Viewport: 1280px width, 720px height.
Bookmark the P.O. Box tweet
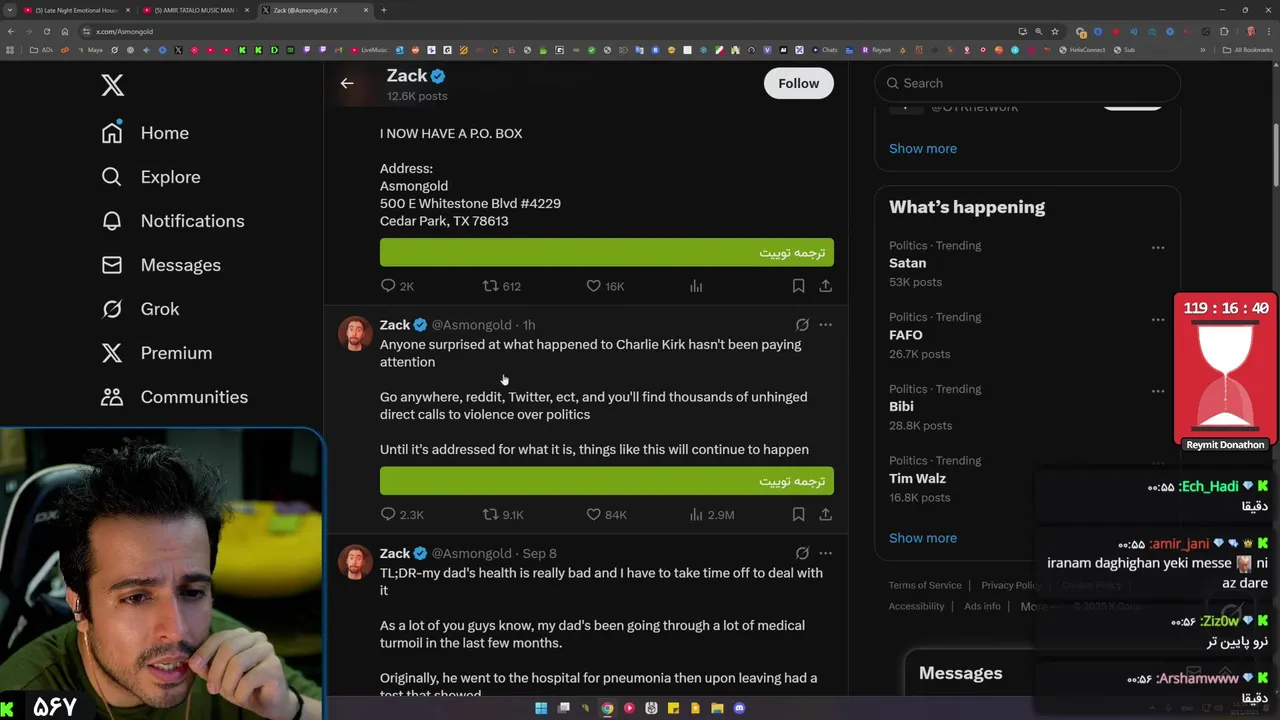[798, 286]
